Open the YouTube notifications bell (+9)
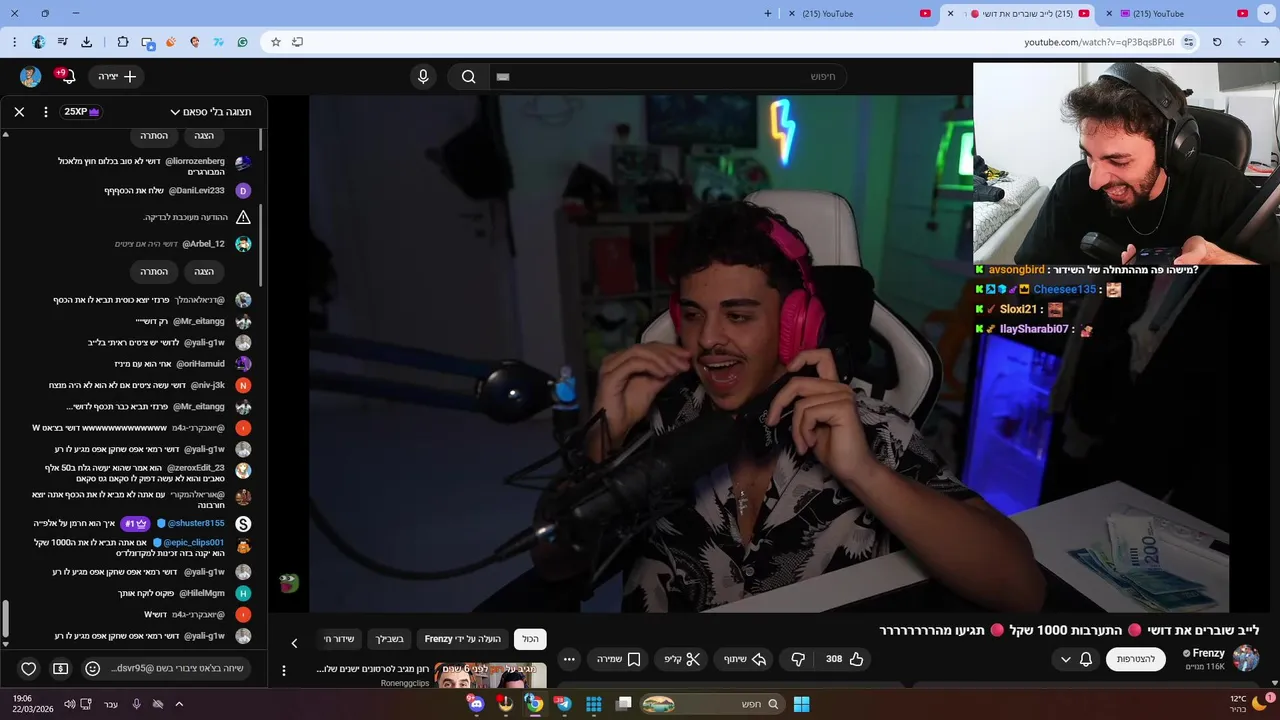 (x=66, y=76)
